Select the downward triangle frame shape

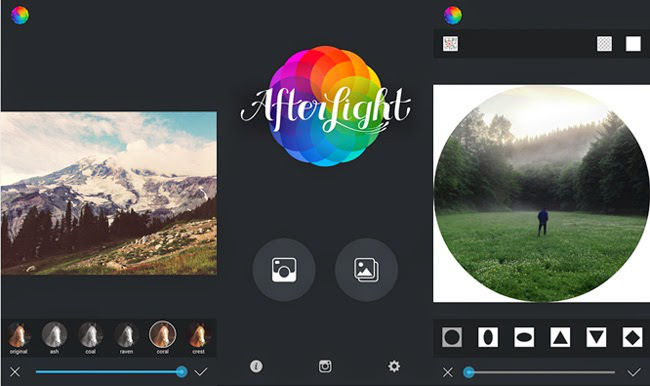click(x=596, y=337)
